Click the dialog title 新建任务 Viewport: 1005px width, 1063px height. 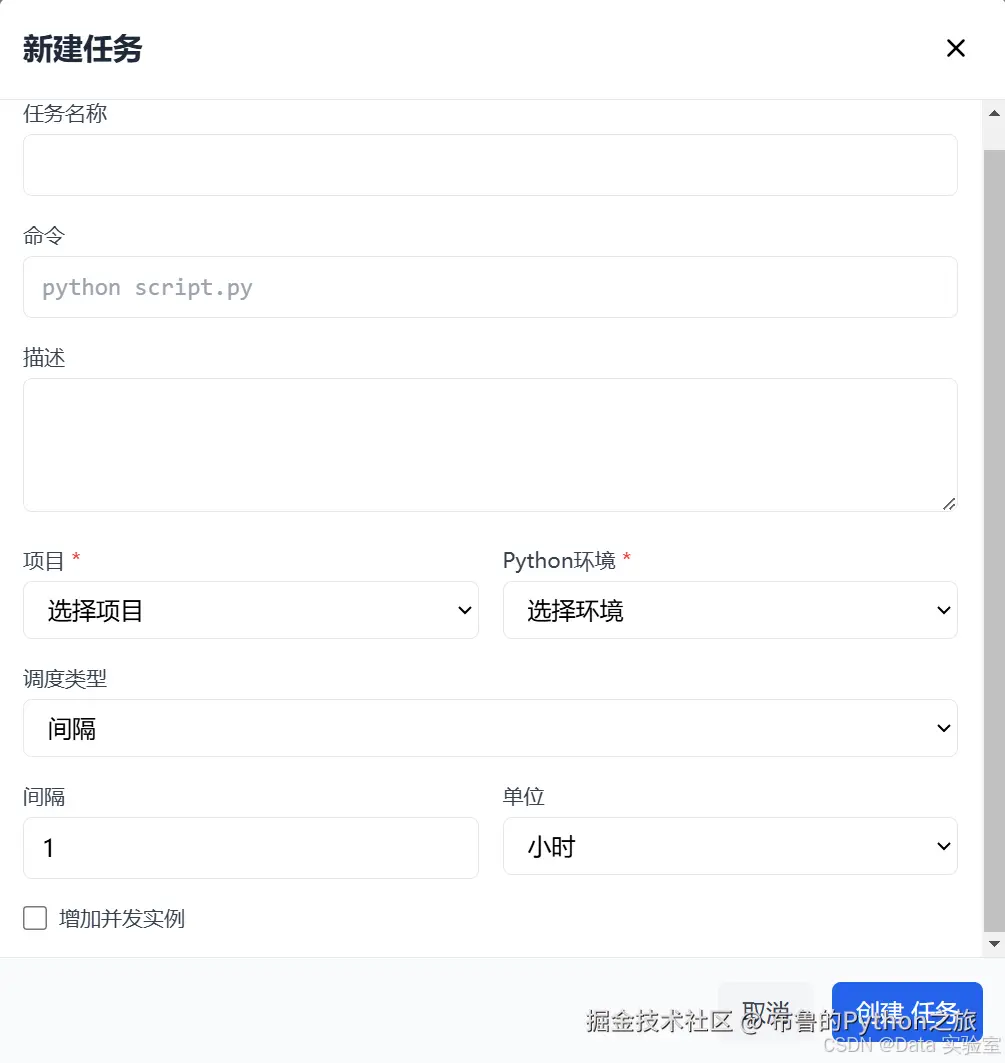[81, 48]
